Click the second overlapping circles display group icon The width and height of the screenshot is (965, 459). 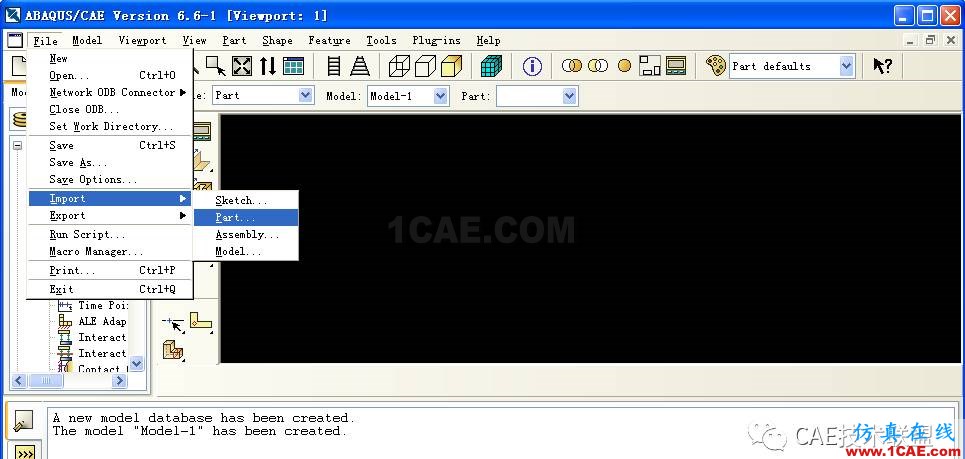(x=598, y=66)
